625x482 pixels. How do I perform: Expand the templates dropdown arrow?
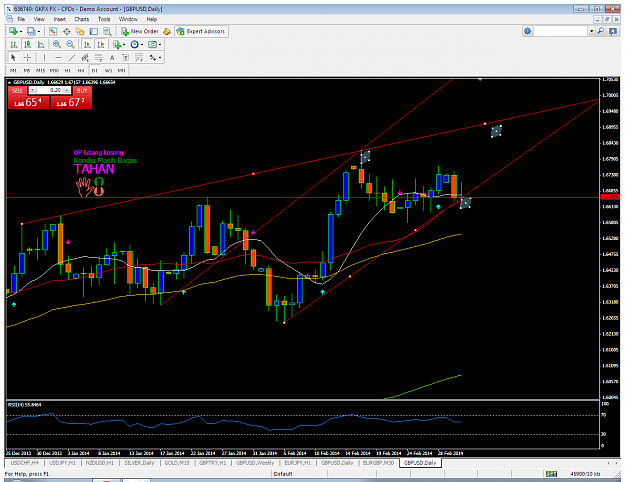[x=160, y=45]
